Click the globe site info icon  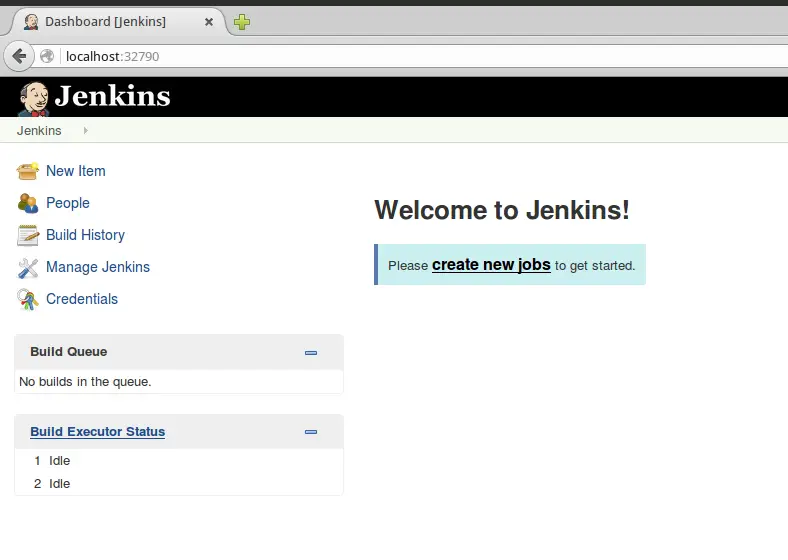[47, 56]
